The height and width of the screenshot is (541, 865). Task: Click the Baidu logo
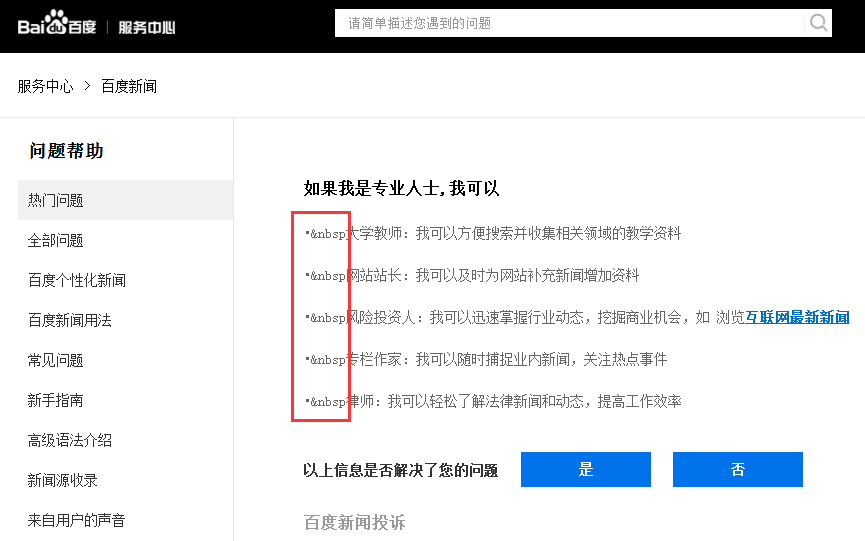pos(57,23)
